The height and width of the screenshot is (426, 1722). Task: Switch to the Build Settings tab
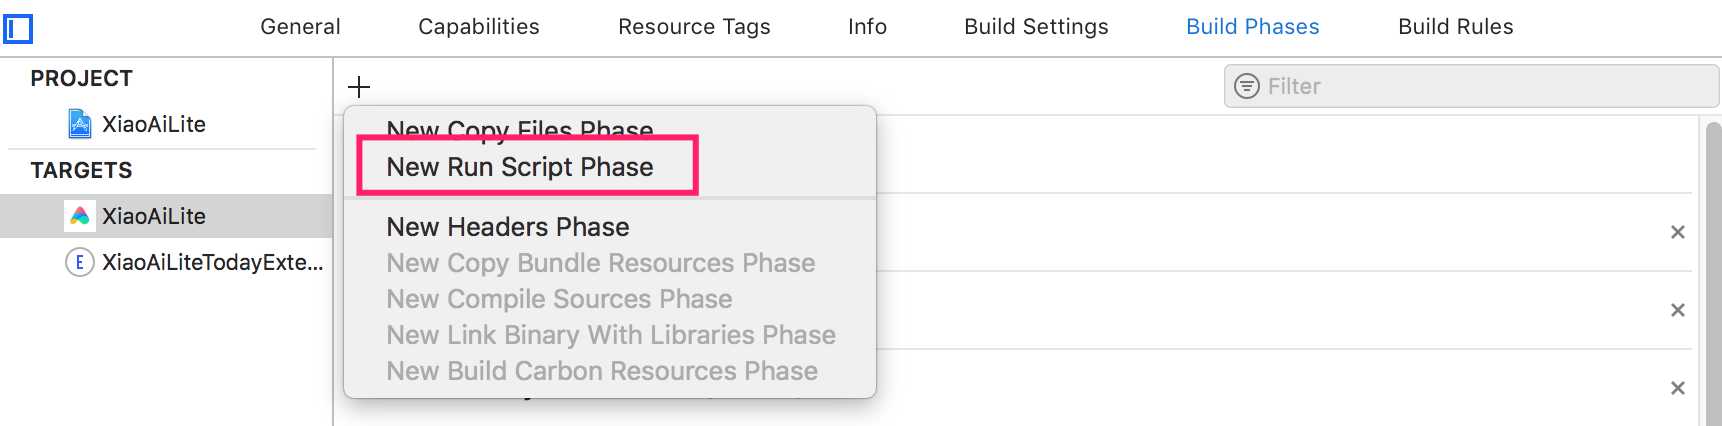pyautogui.click(x=1036, y=27)
